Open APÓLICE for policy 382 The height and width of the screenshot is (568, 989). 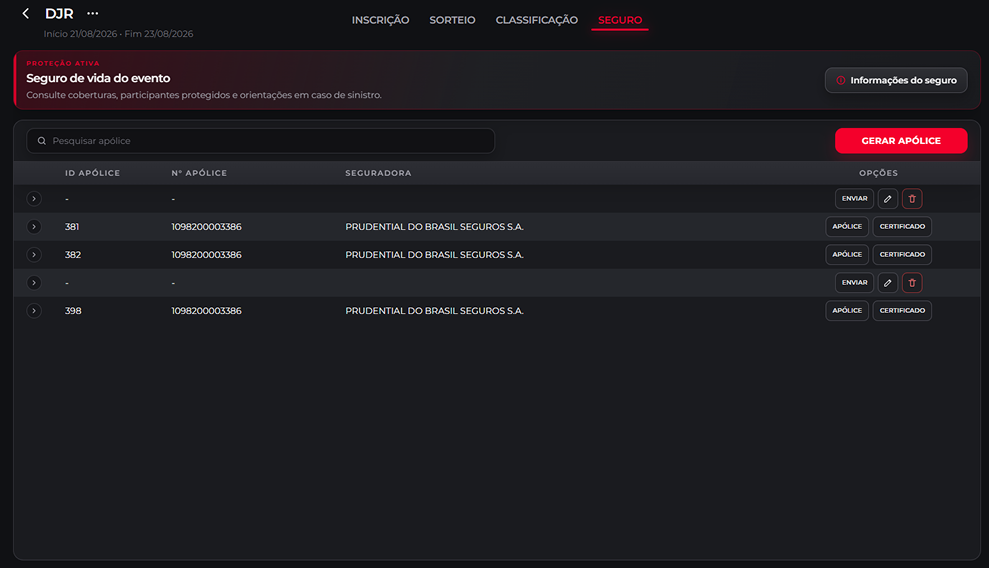click(x=846, y=255)
